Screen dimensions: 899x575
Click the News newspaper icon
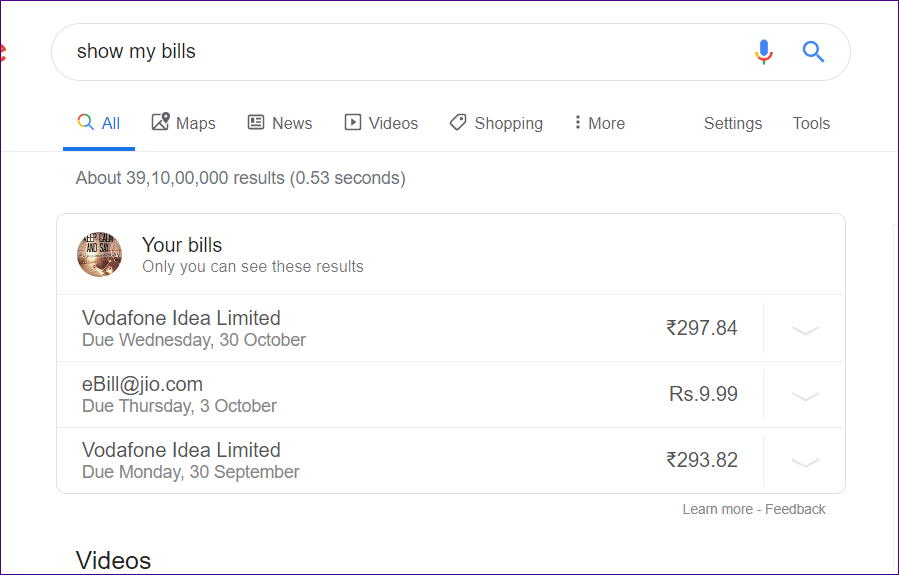pos(256,122)
